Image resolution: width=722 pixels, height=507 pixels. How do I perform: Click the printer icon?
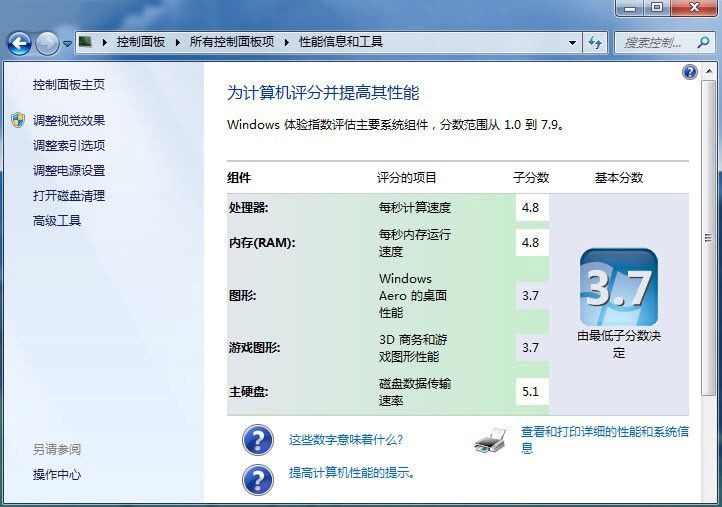[490, 441]
